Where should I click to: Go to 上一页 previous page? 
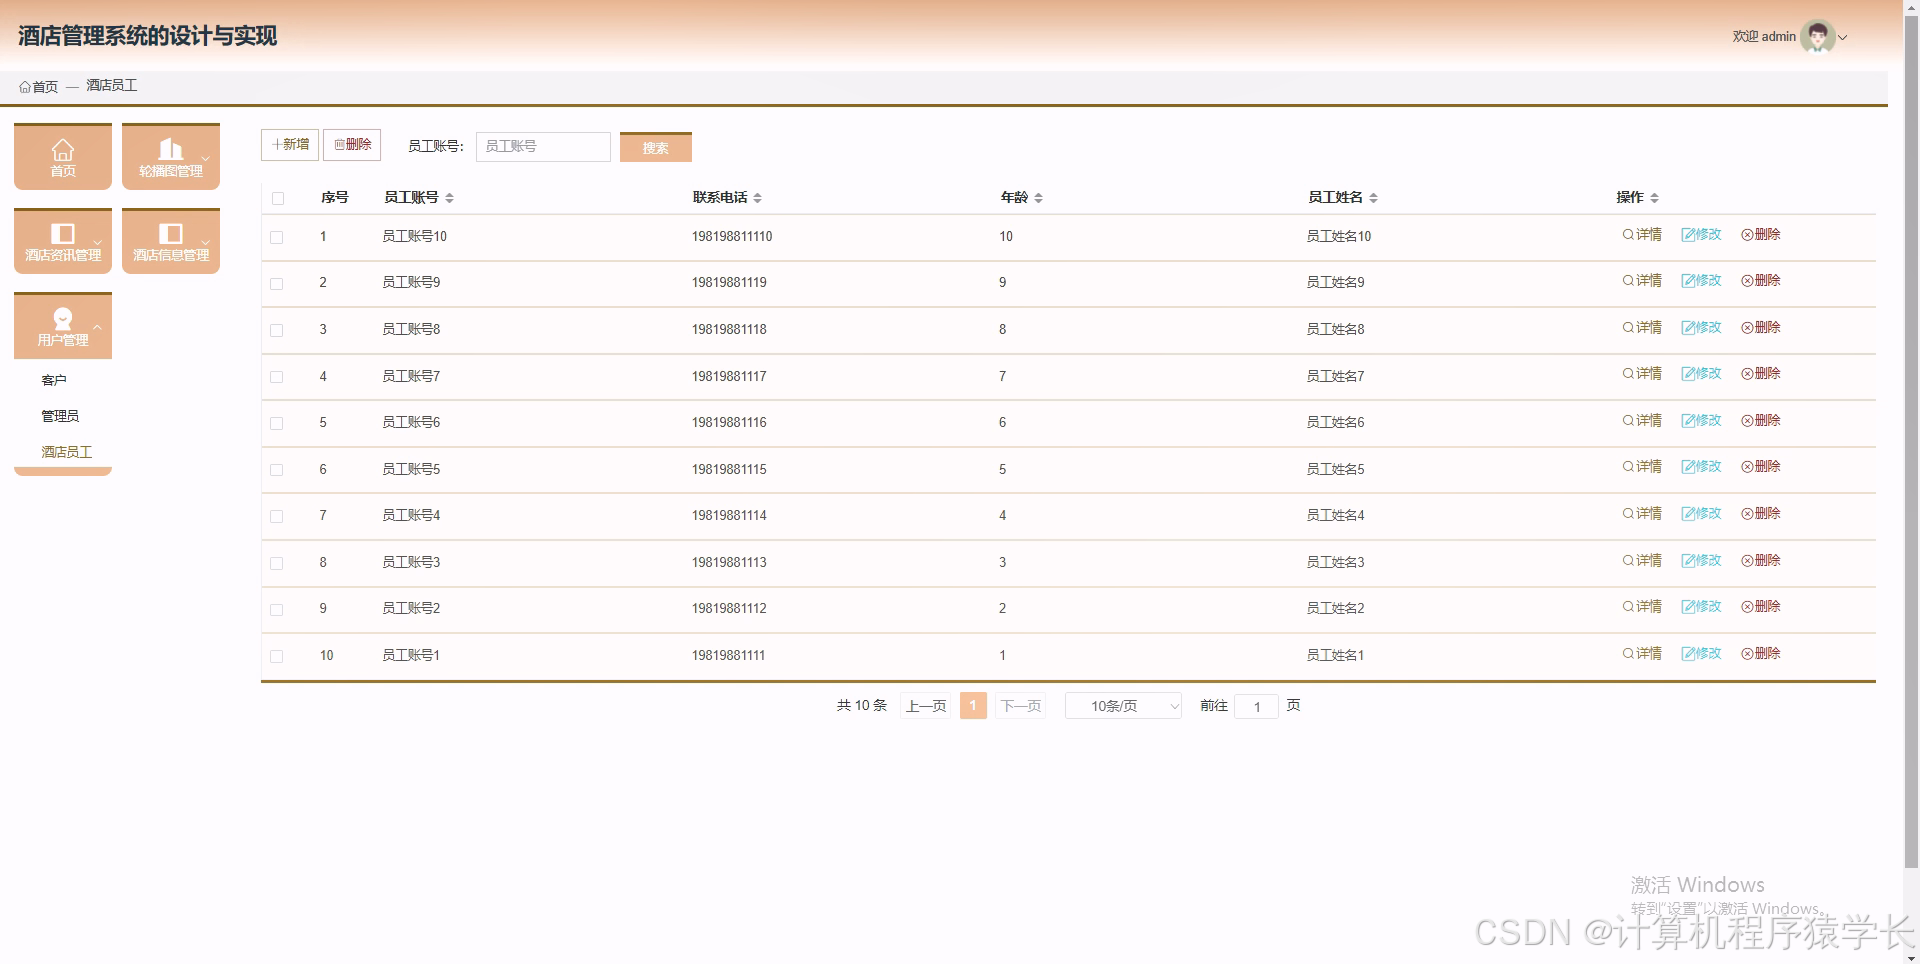[926, 706]
